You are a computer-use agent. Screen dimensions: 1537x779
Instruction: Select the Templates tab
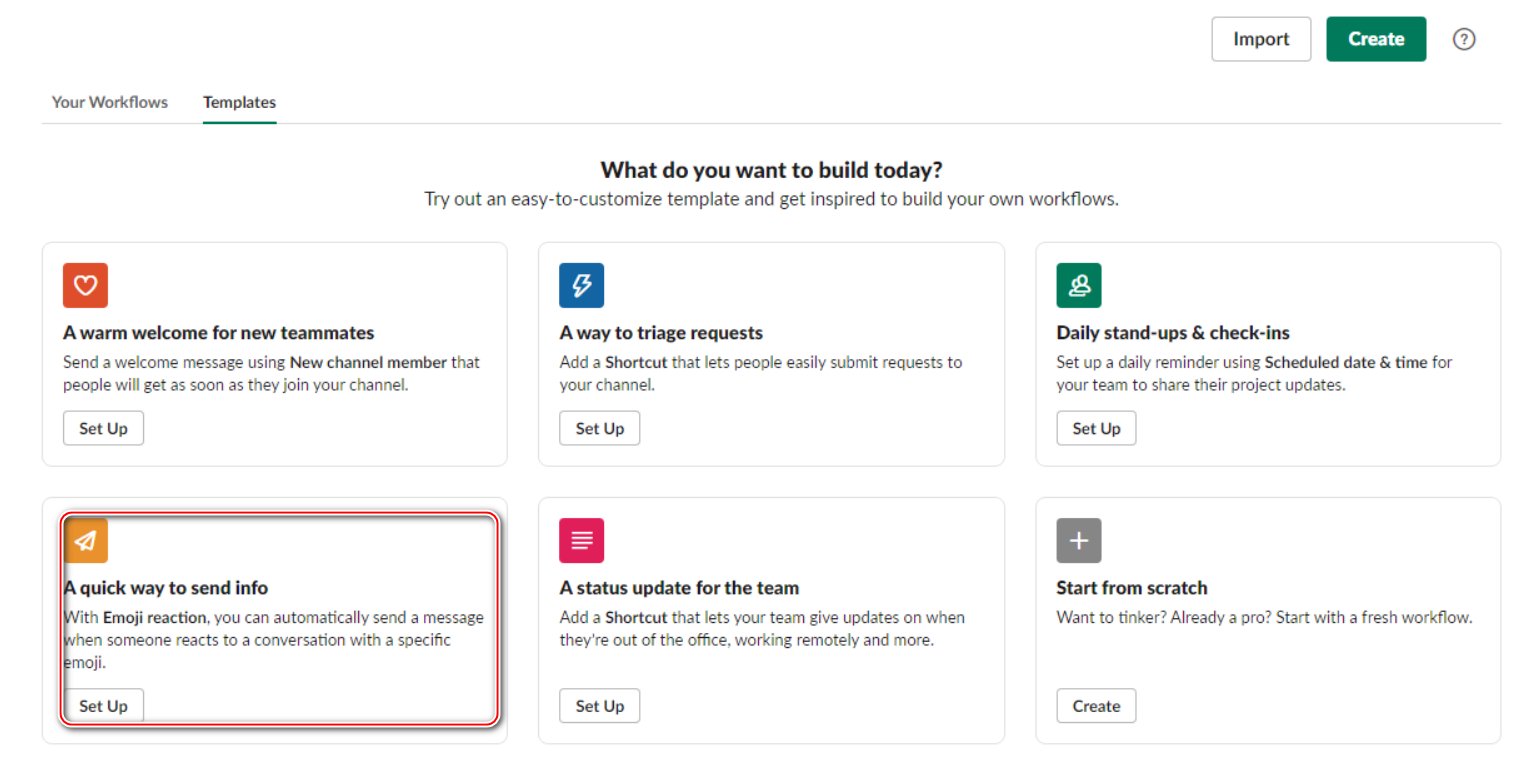click(x=240, y=102)
